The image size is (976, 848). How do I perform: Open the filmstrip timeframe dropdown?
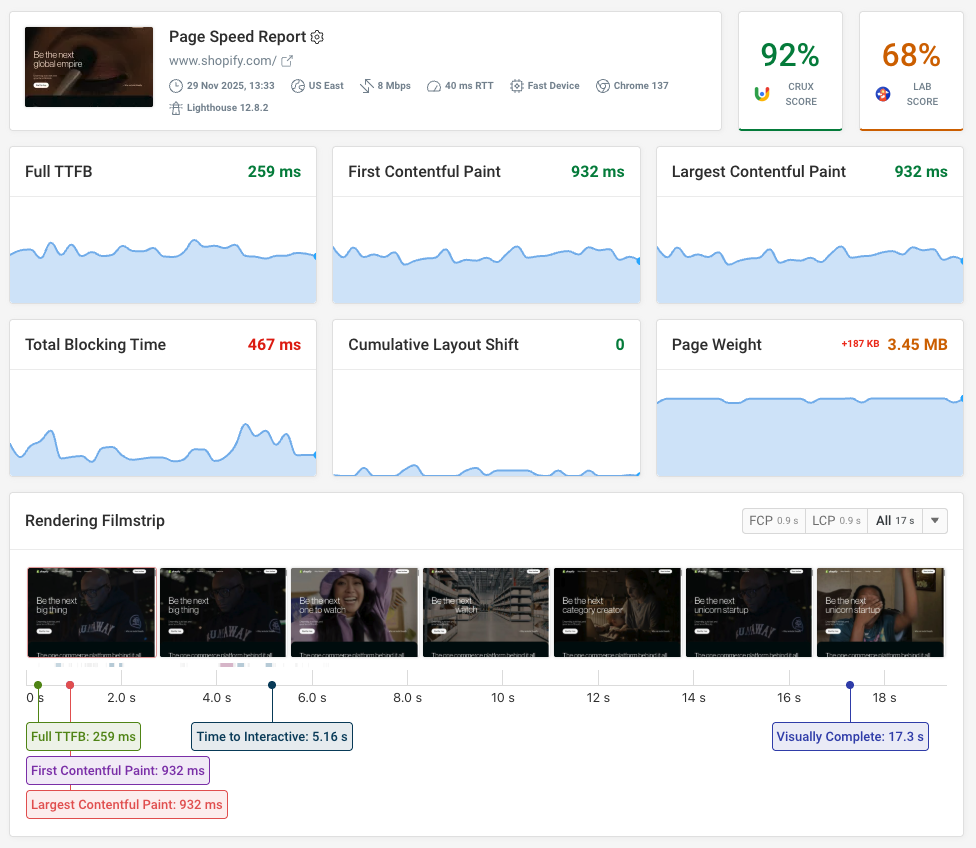[934, 520]
